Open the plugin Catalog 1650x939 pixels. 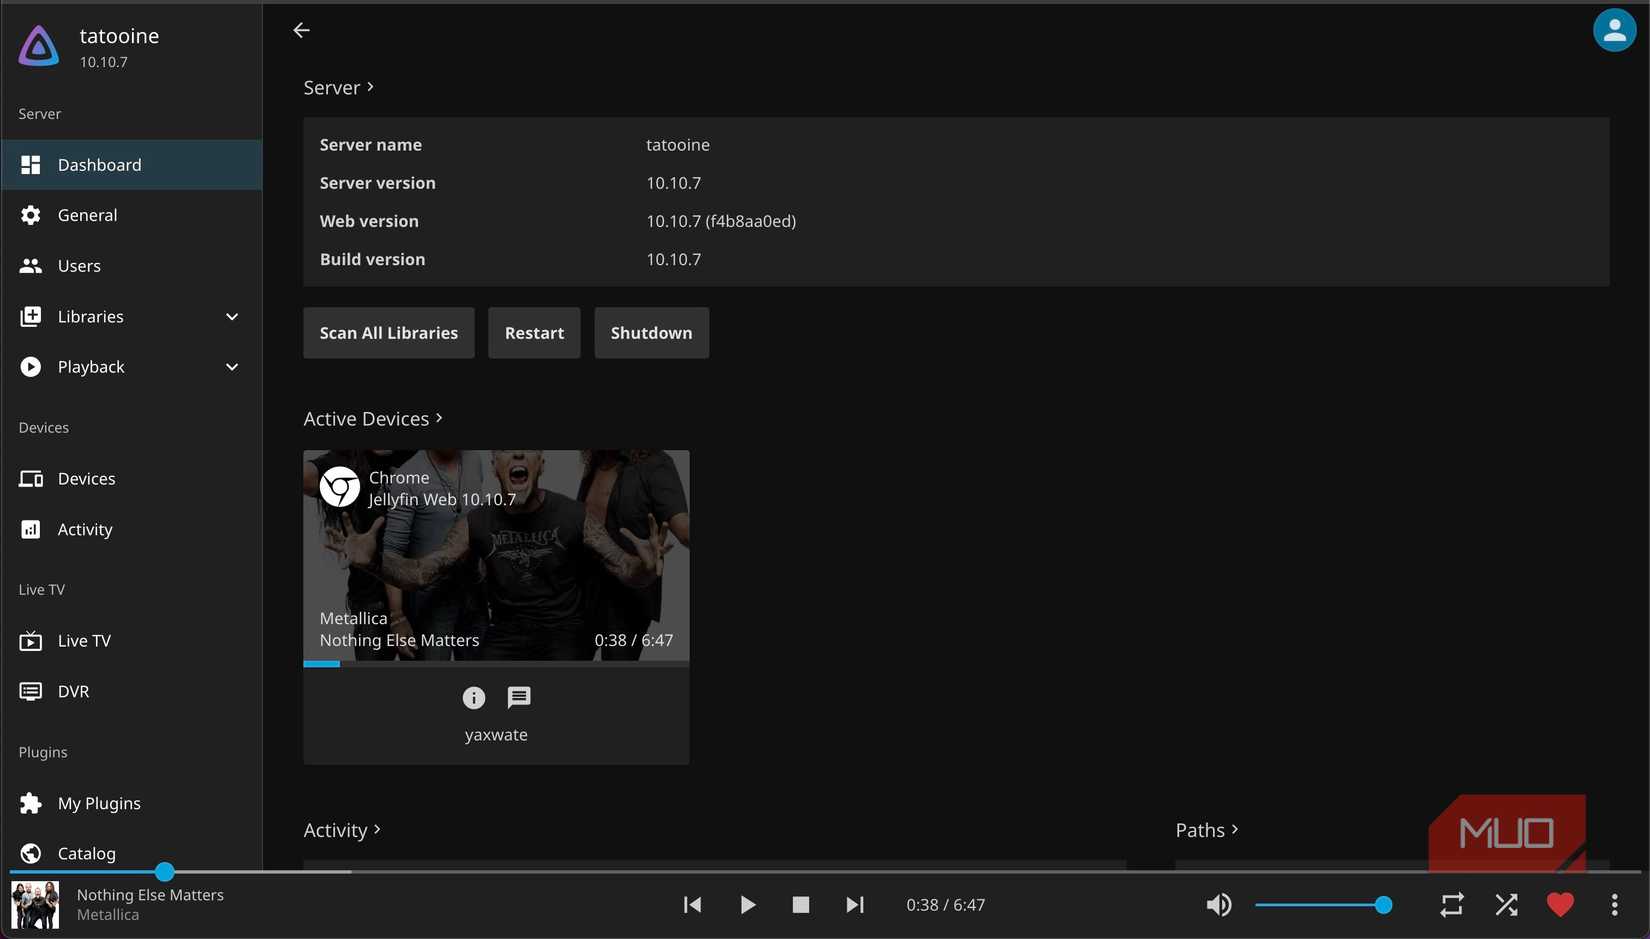pos(132,853)
